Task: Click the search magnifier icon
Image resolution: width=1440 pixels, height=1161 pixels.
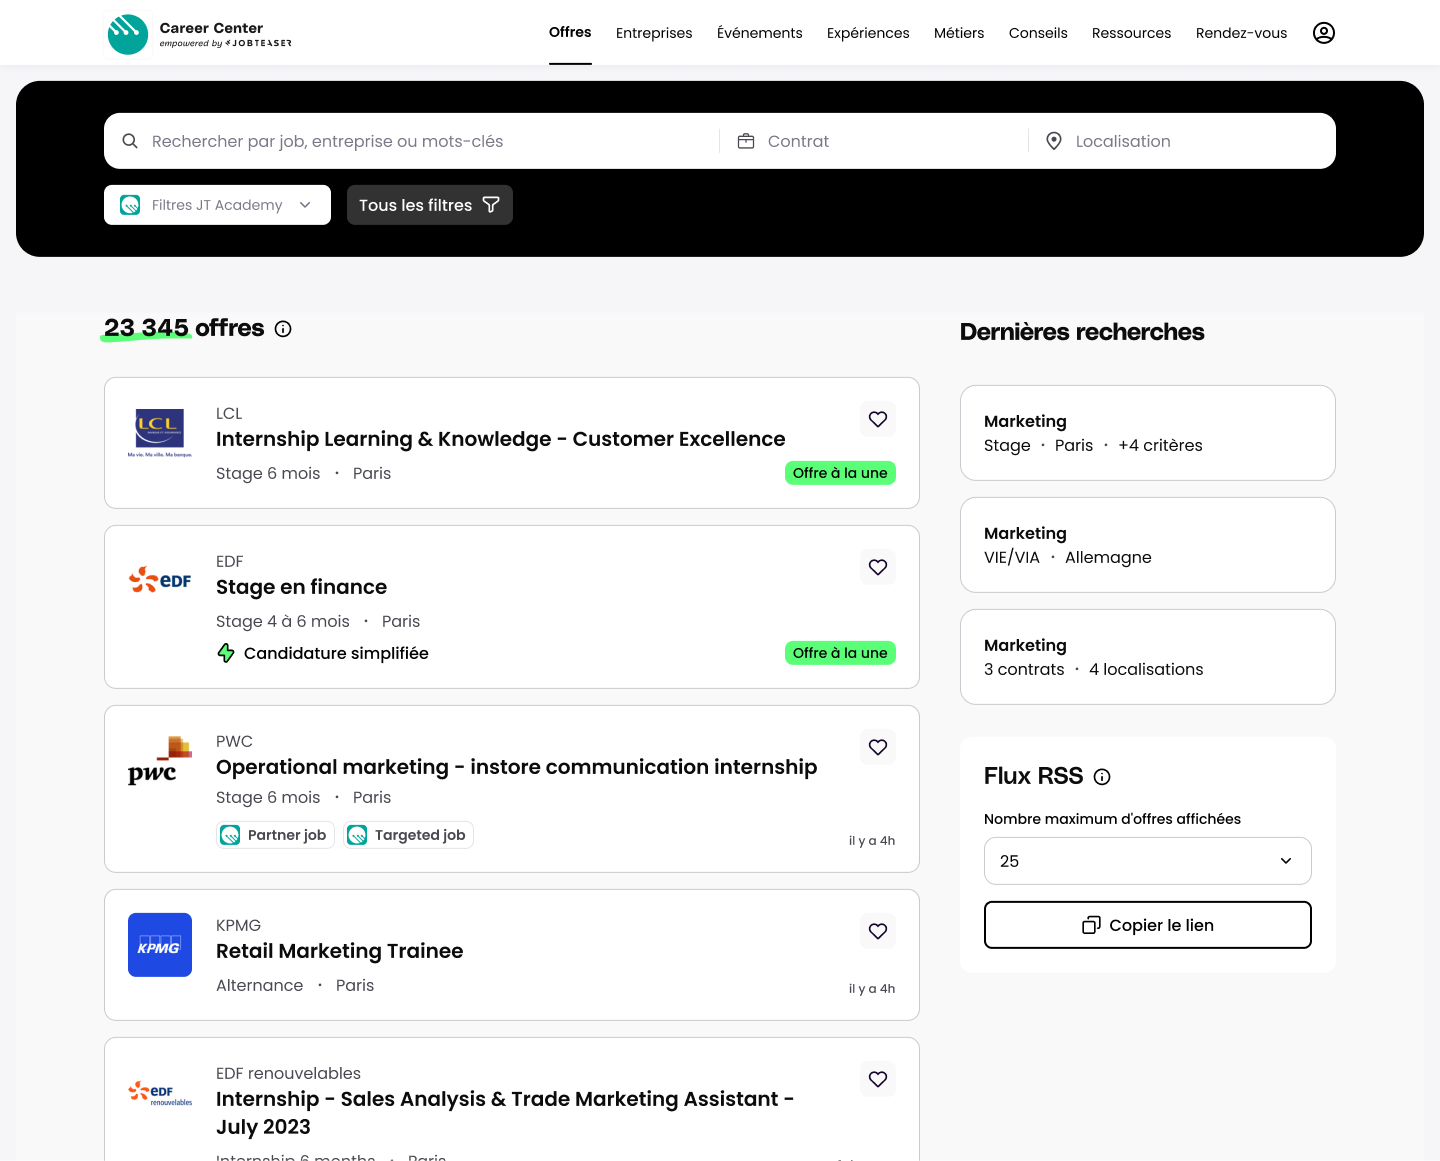Action: pos(130,141)
